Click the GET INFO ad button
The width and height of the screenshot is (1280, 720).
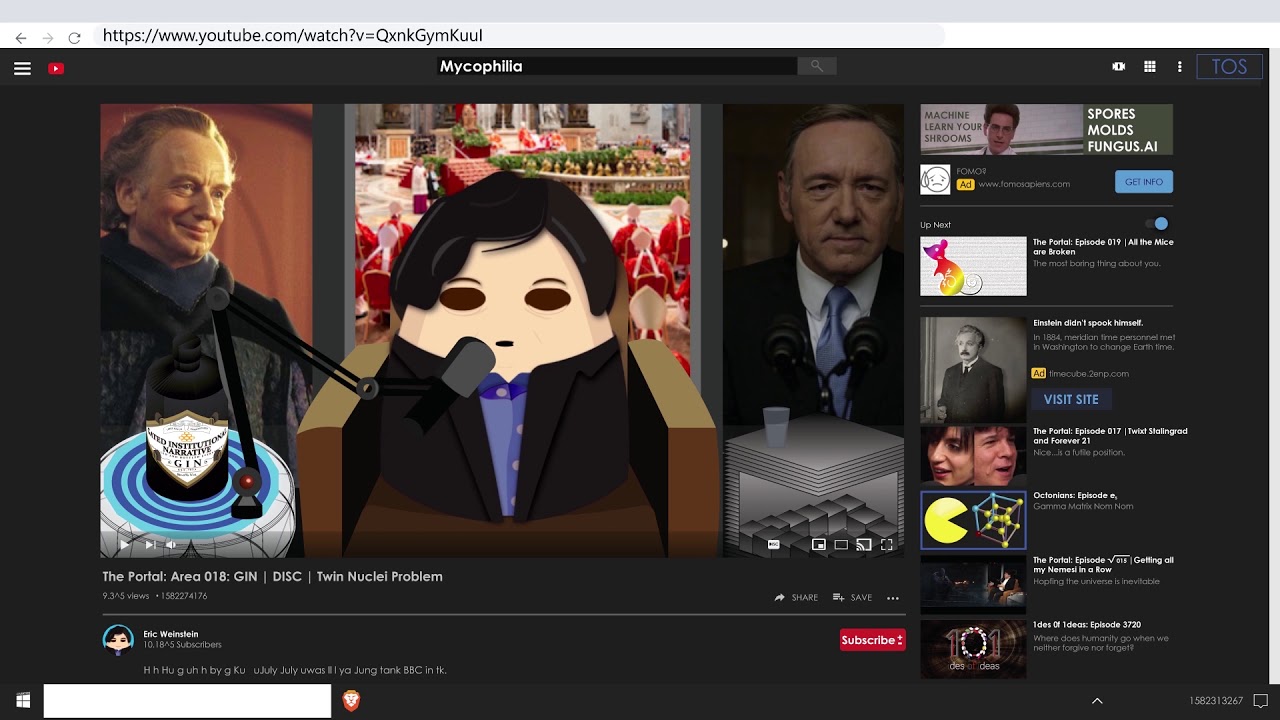coord(1144,182)
